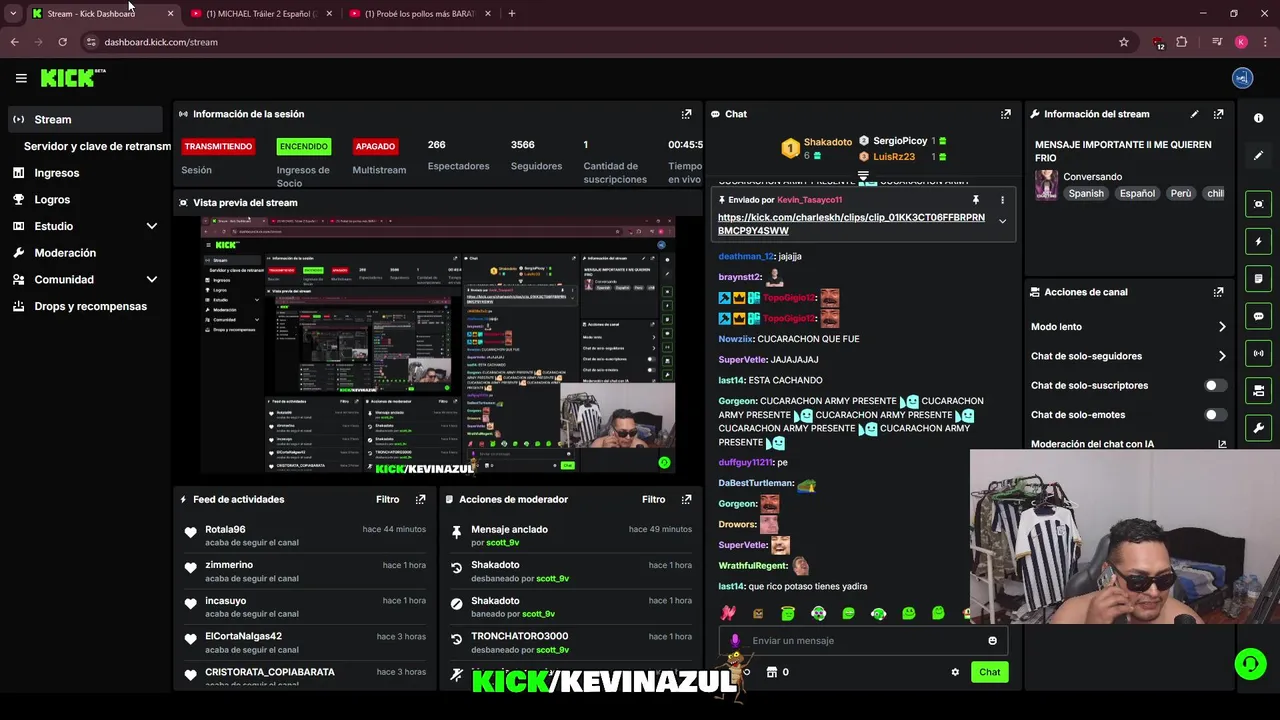Toggle the lightning bolt icon in right rail
The height and width of the screenshot is (720, 1280).
point(1258,241)
